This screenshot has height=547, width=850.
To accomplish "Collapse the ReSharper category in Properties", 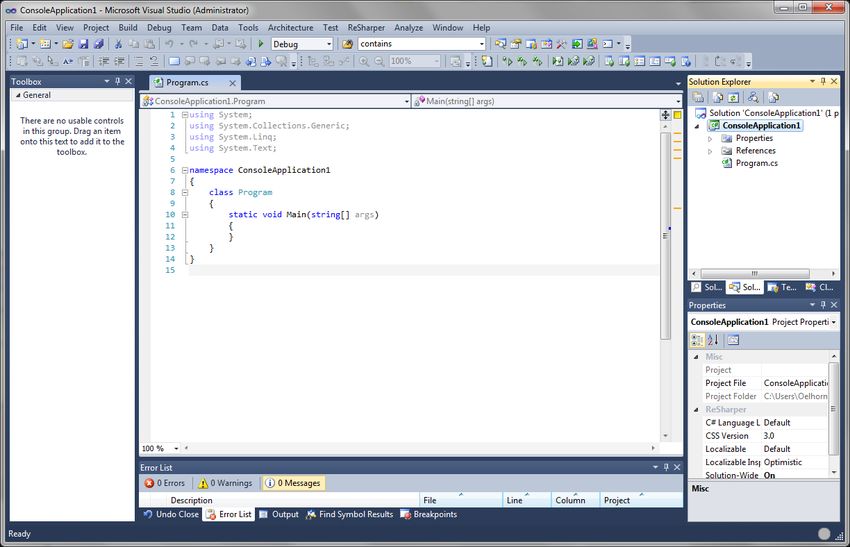I will click(x=696, y=410).
